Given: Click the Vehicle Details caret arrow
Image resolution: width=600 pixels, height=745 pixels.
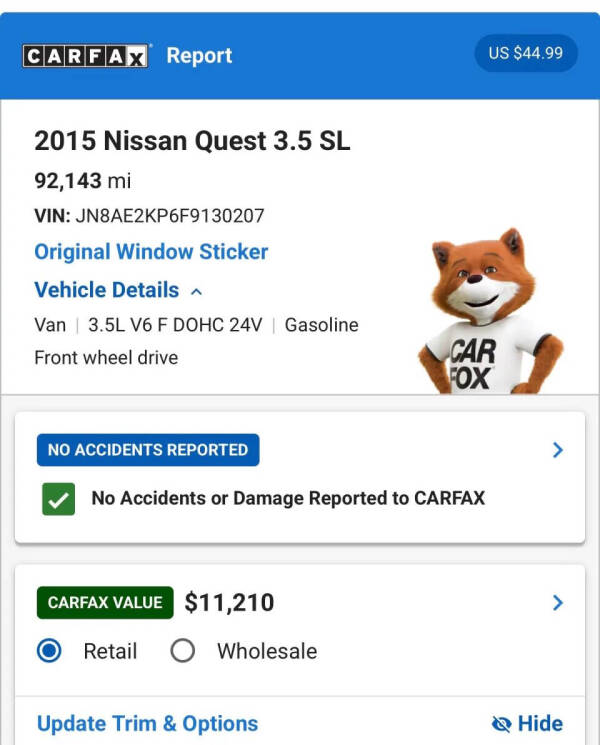Looking at the screenshot, I should tap(196, 292).
